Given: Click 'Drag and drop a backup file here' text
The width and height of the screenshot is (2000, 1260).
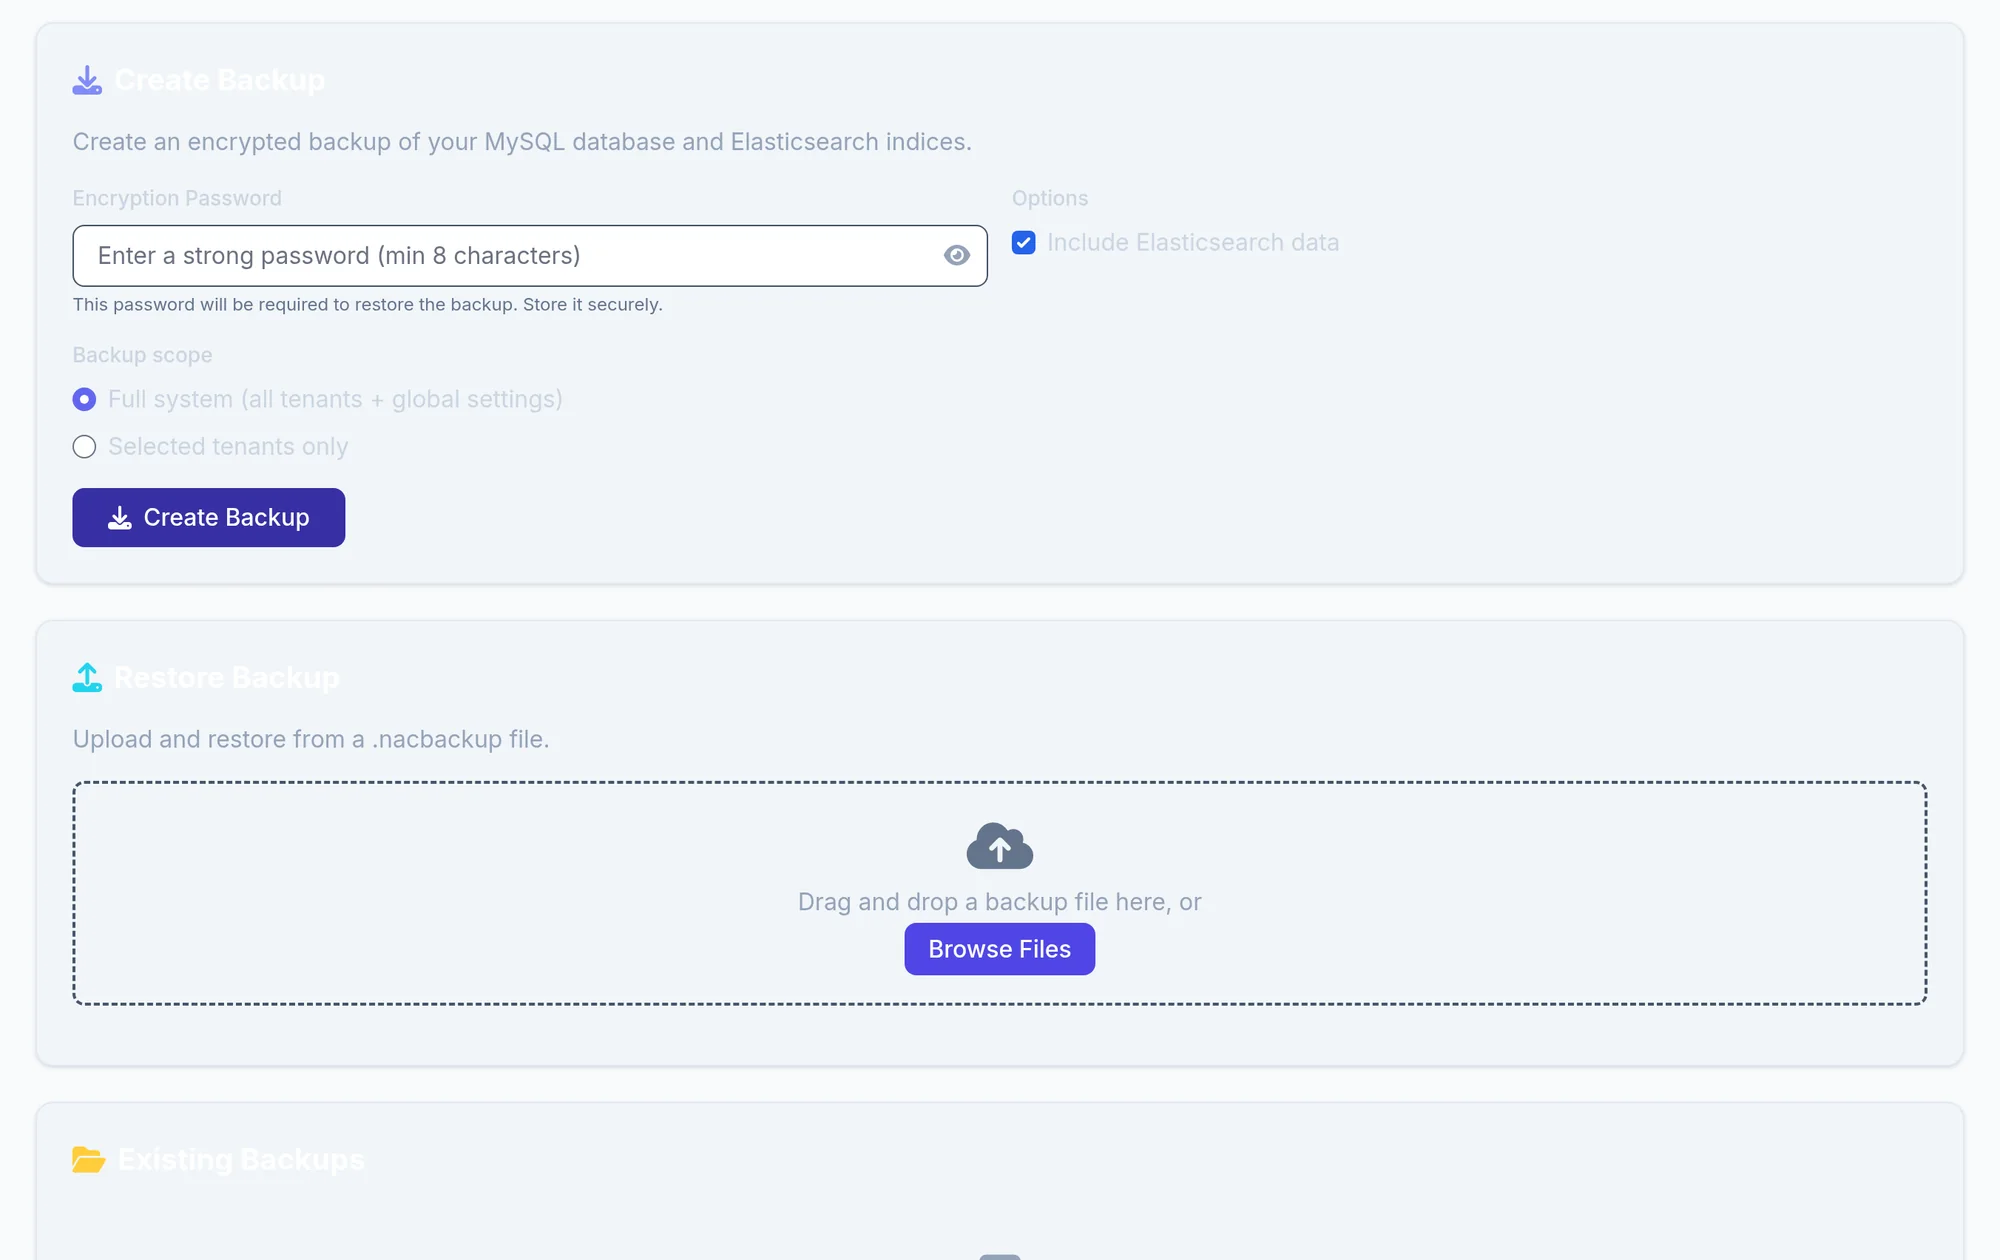Looking at the screenshot, I should click(x=1000, y=902).
